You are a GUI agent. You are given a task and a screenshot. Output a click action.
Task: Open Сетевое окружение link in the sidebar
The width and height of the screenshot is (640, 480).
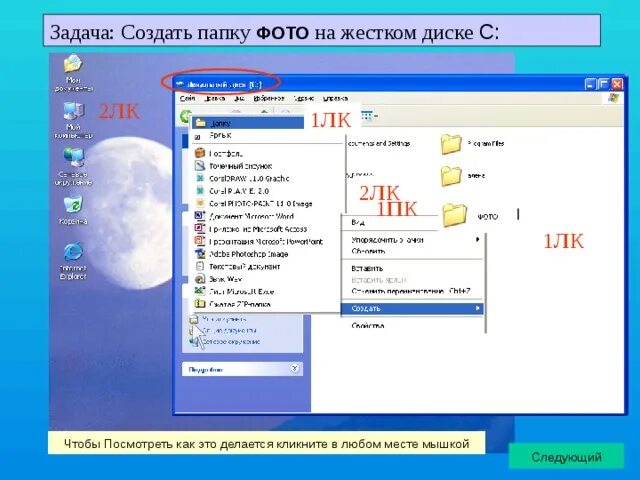coord(231,342)
